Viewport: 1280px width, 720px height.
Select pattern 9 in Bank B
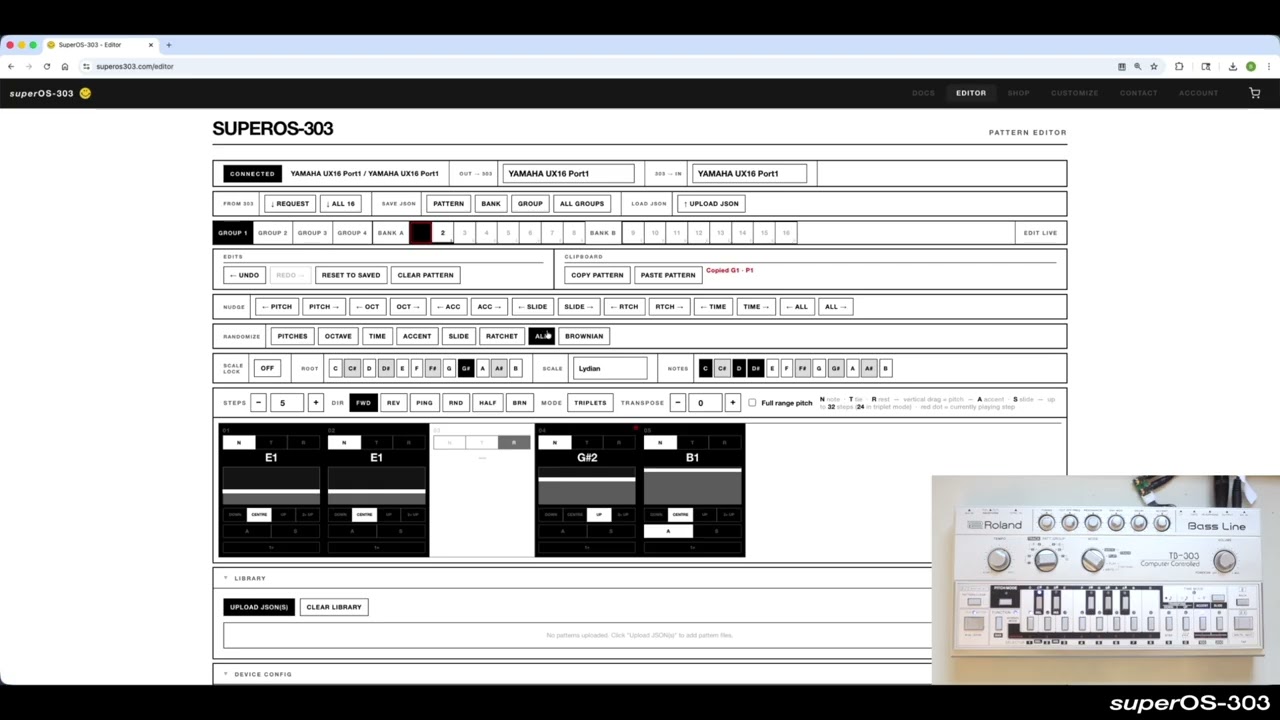(633, 233)
